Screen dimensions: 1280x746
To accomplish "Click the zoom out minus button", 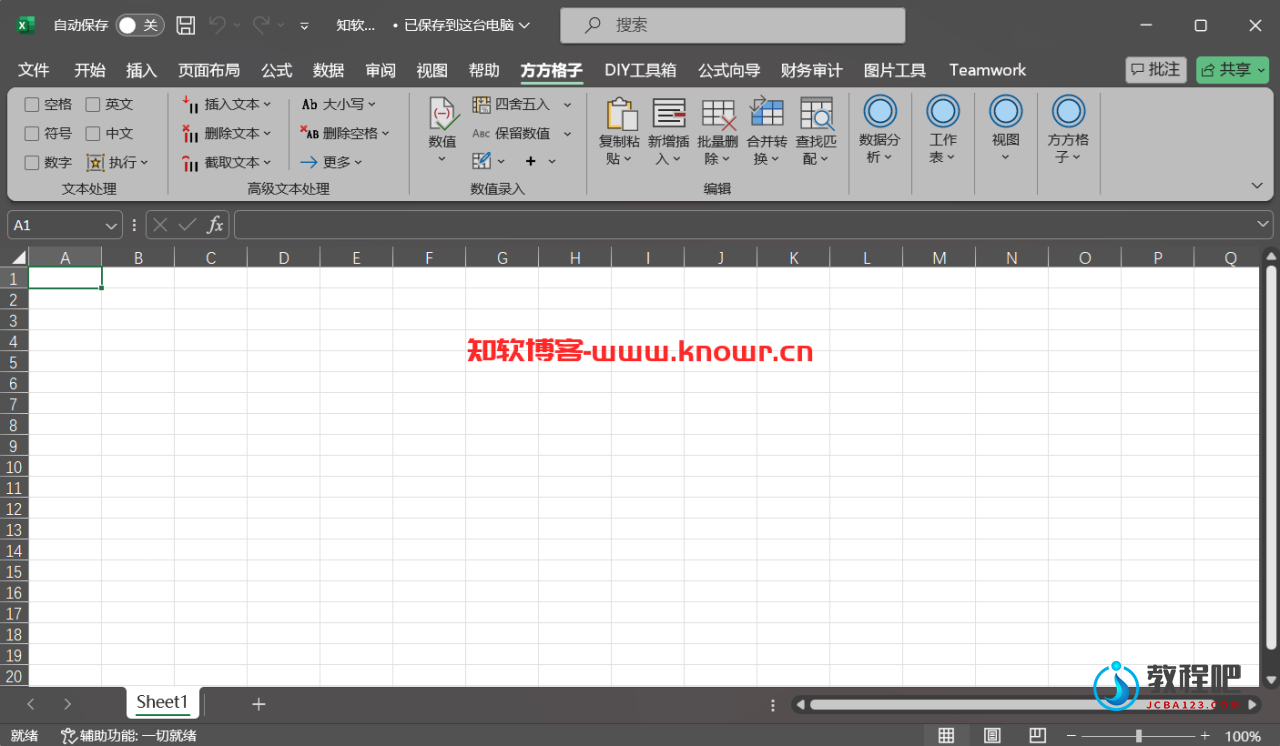I will pos(1072,736).
